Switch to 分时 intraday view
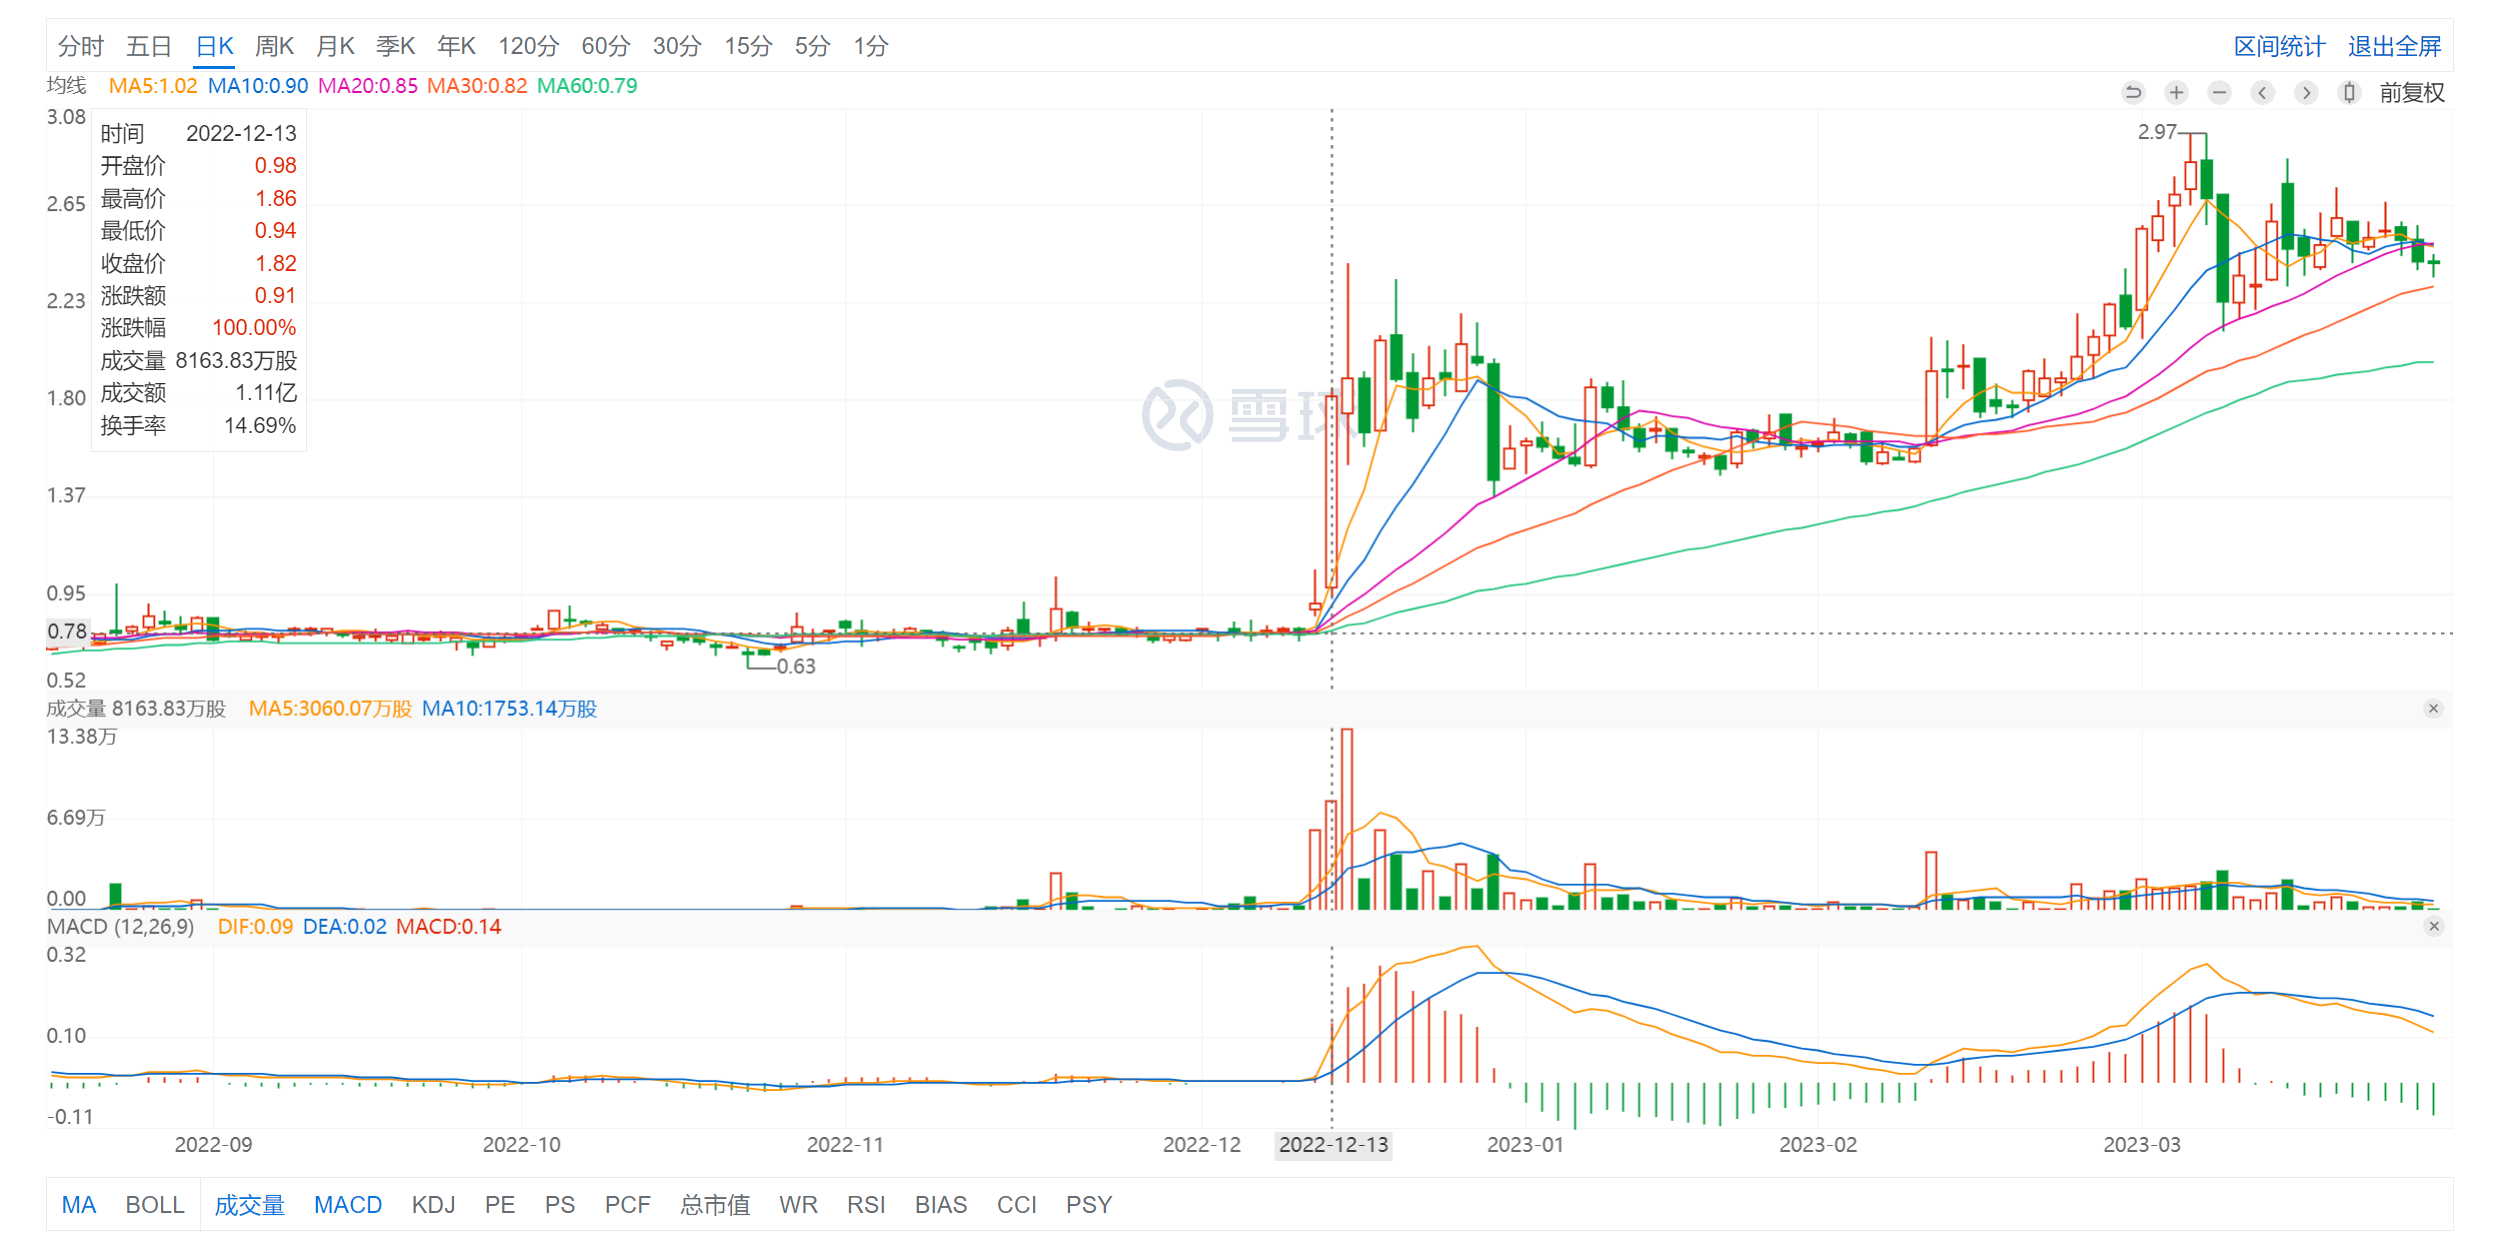 (x=80, y=46)
